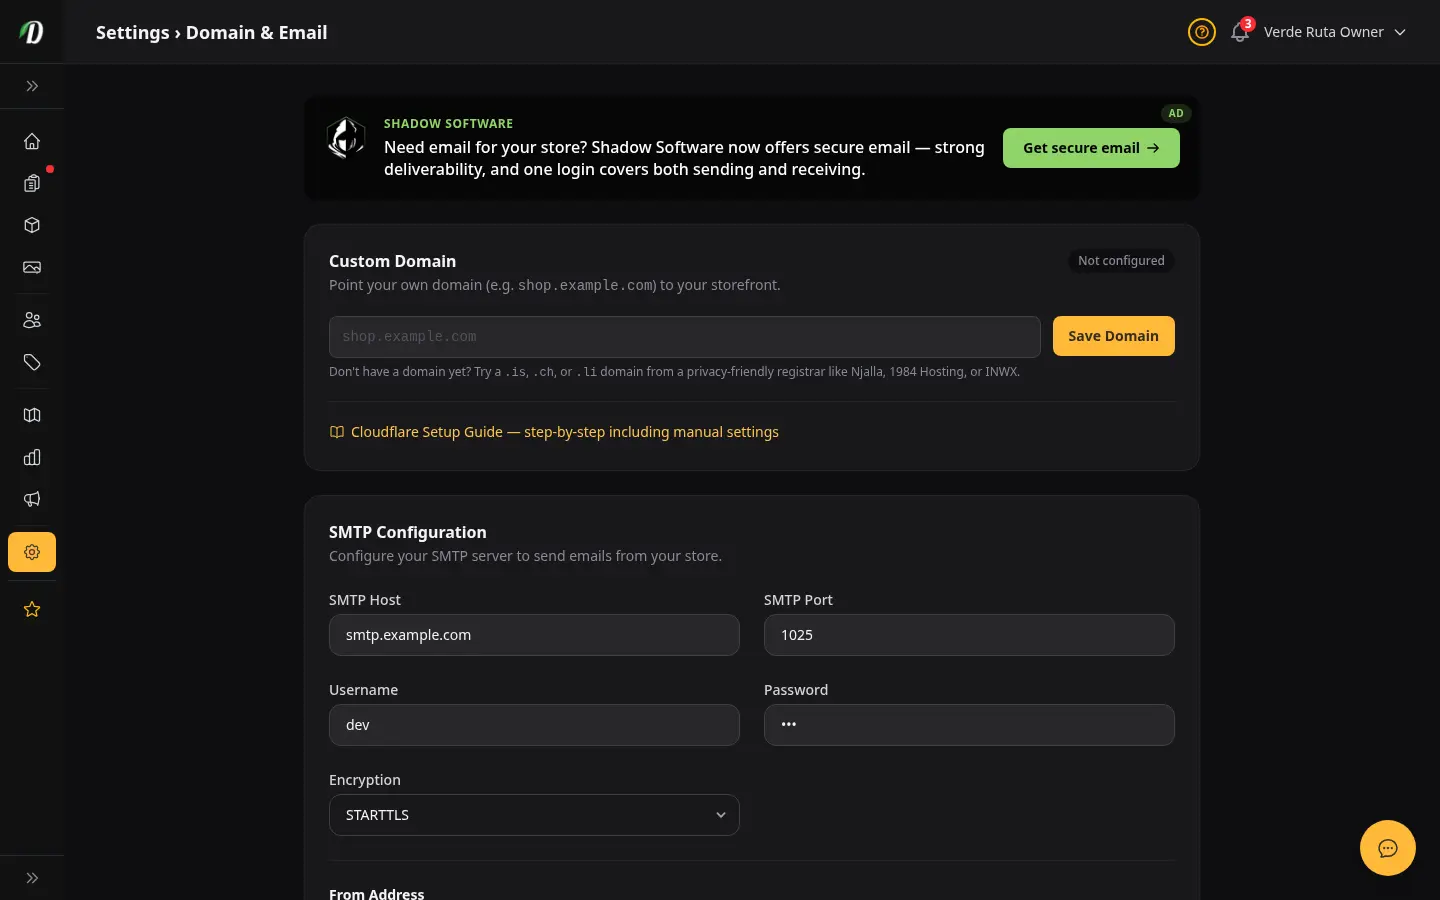Click the SMTP Configuration heading
Viewport: 1440px width, 900px height.
[x=408, y=532]
